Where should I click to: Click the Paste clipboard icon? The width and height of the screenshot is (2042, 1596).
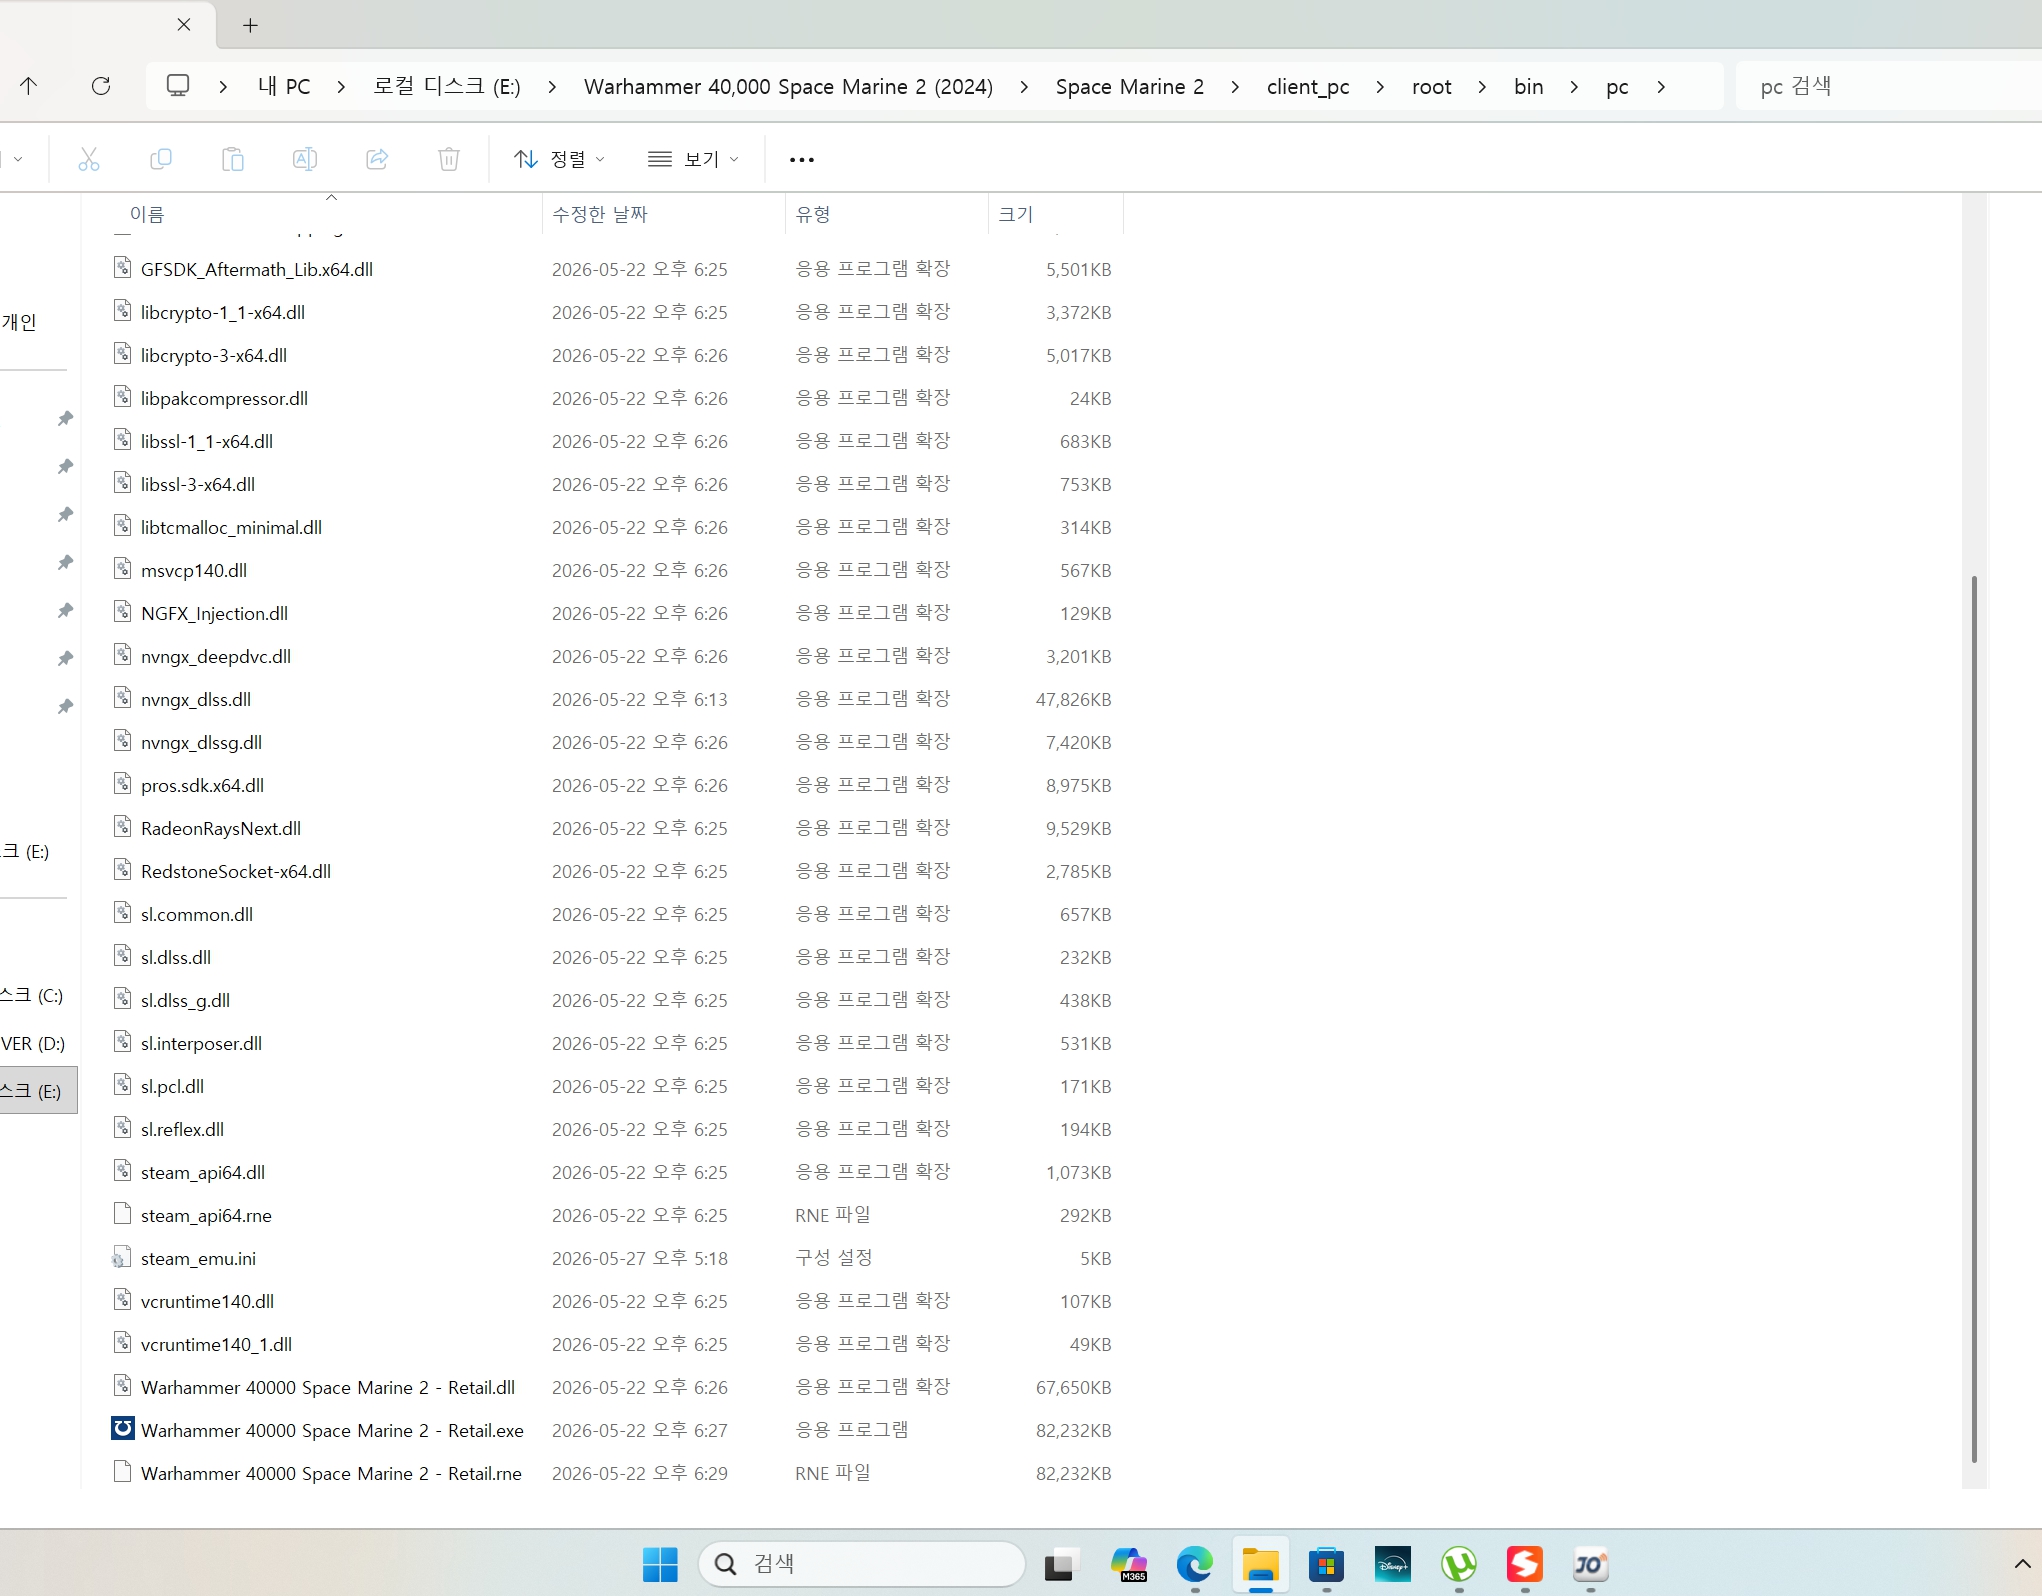(x=233, y=159)
